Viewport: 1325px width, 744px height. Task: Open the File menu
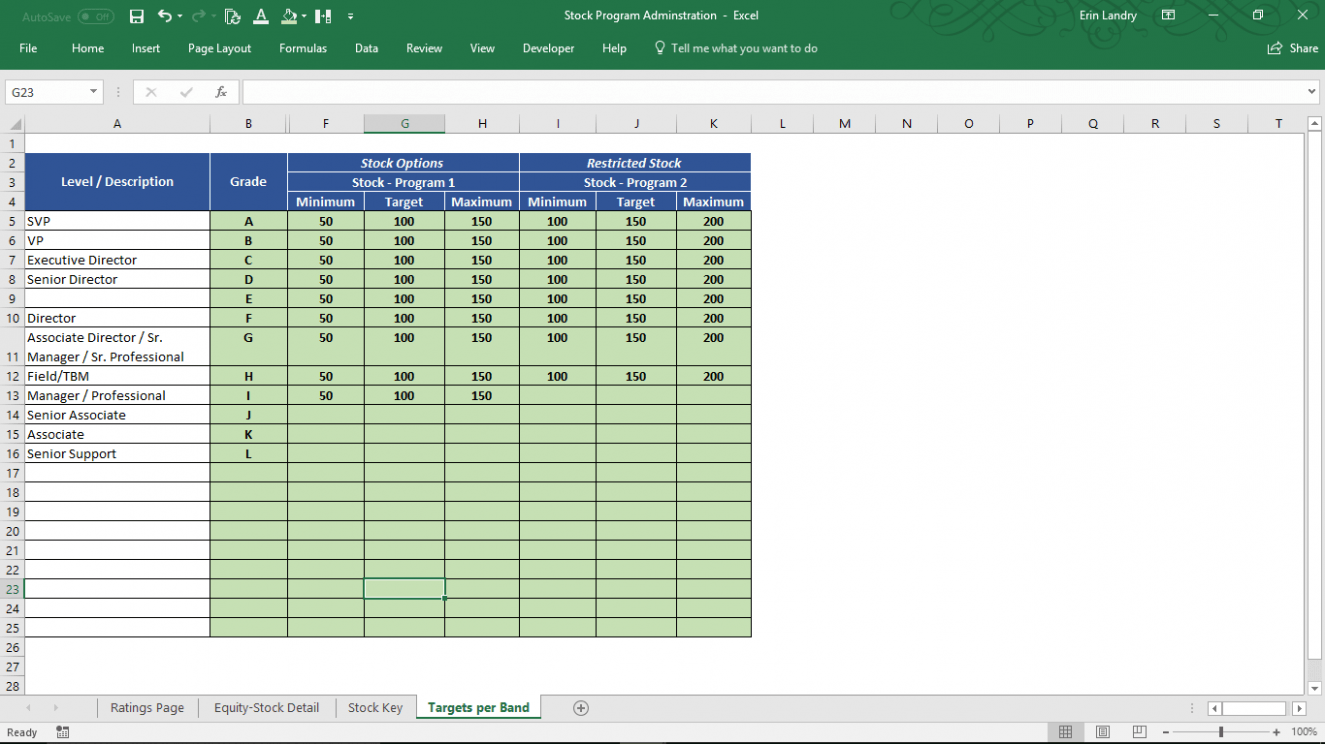coord(28,48)
